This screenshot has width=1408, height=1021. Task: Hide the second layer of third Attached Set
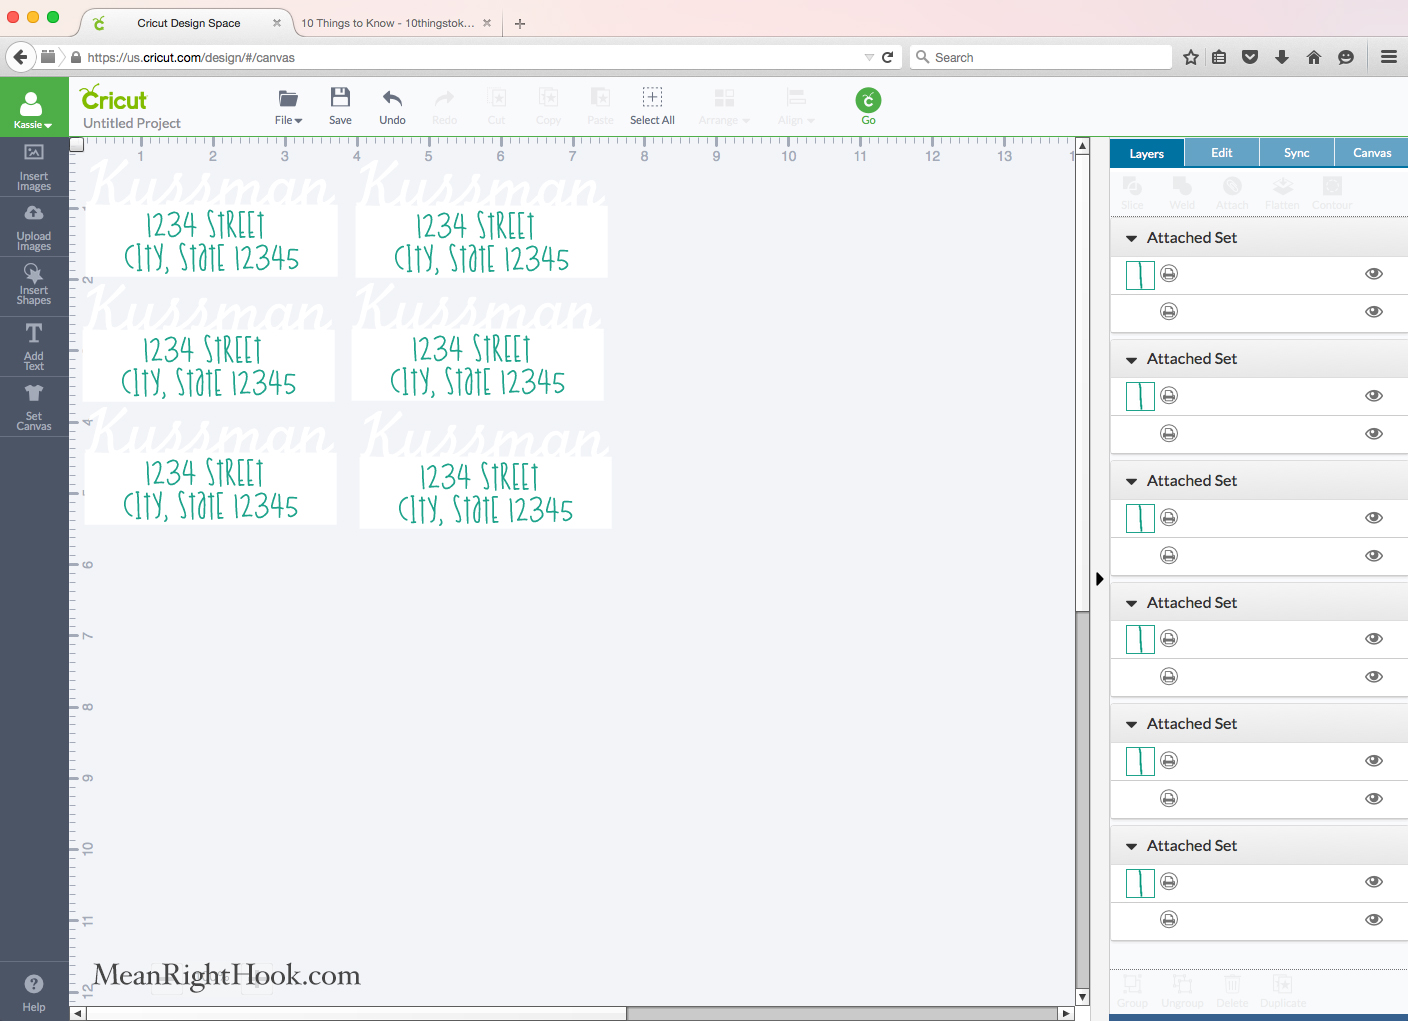tap(1374, 556)
